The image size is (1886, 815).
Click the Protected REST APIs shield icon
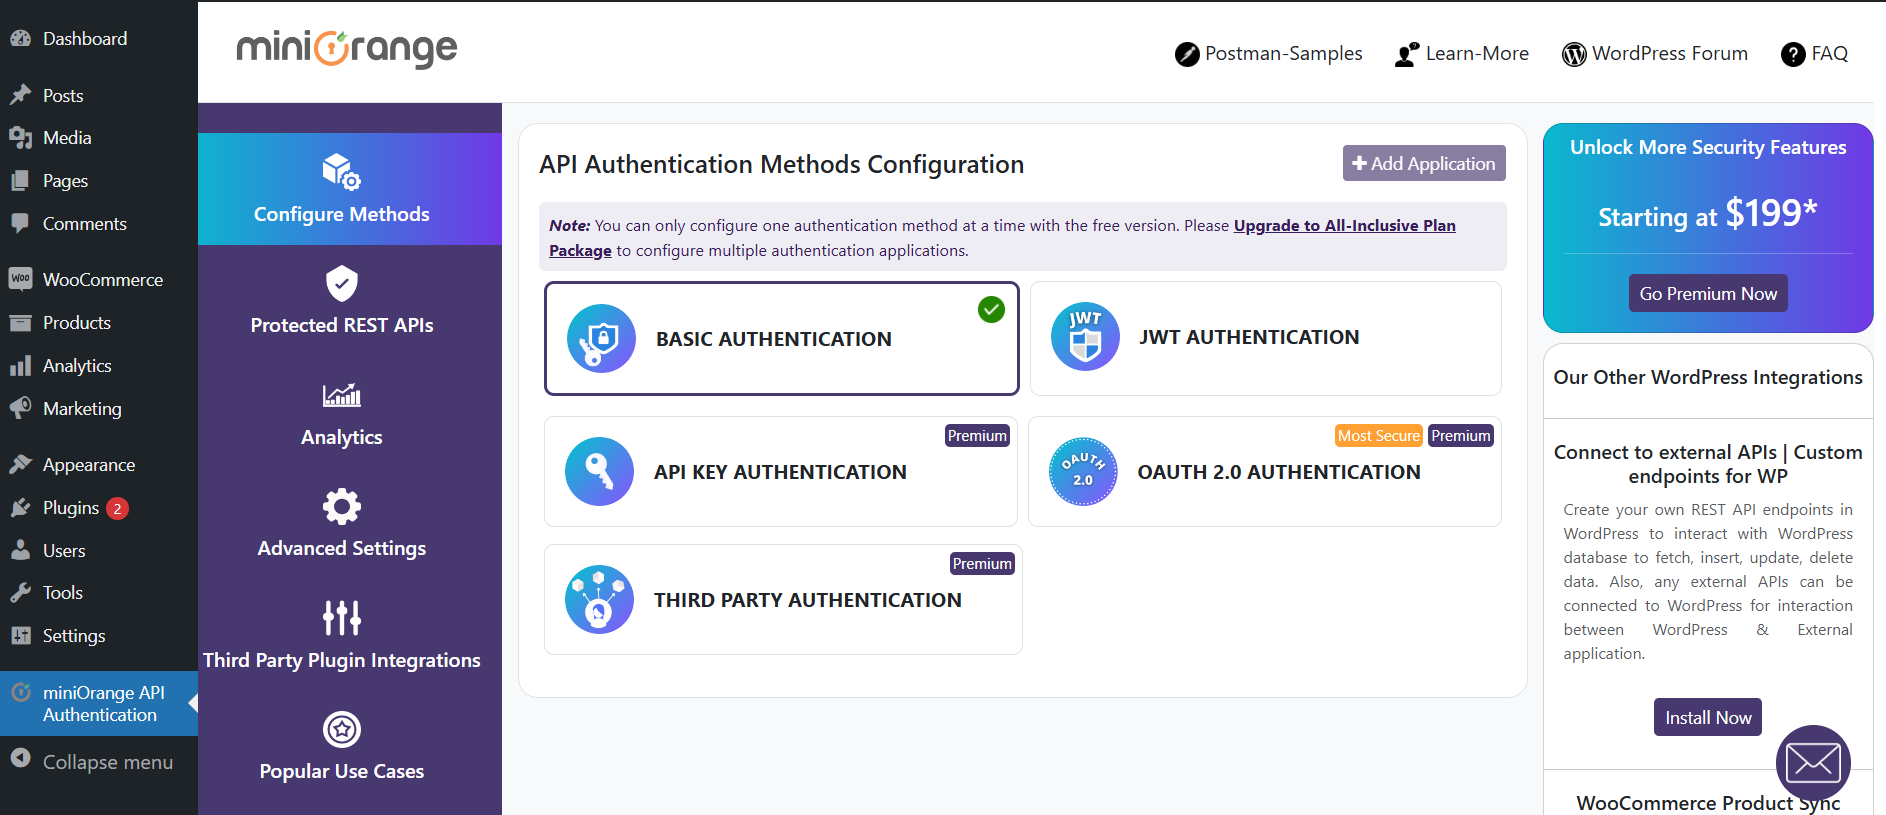click(342, 284)
